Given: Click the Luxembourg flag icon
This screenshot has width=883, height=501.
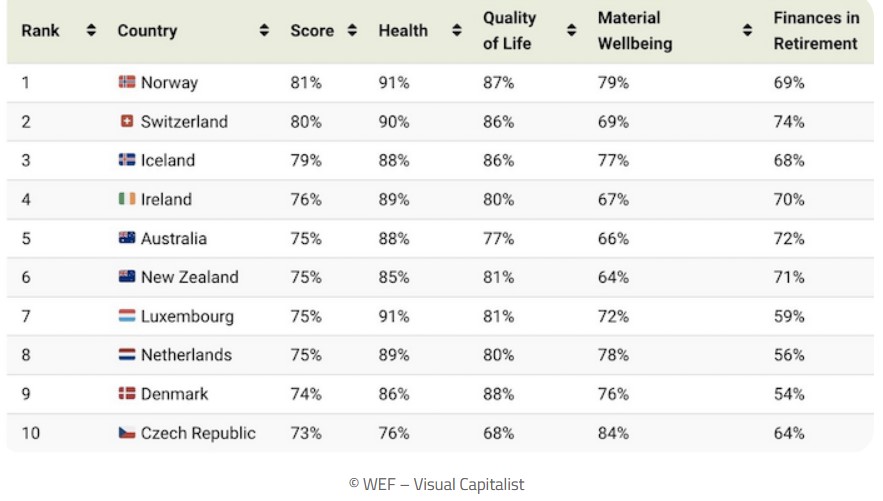Looking at the screenshot, I should [127, 316].
